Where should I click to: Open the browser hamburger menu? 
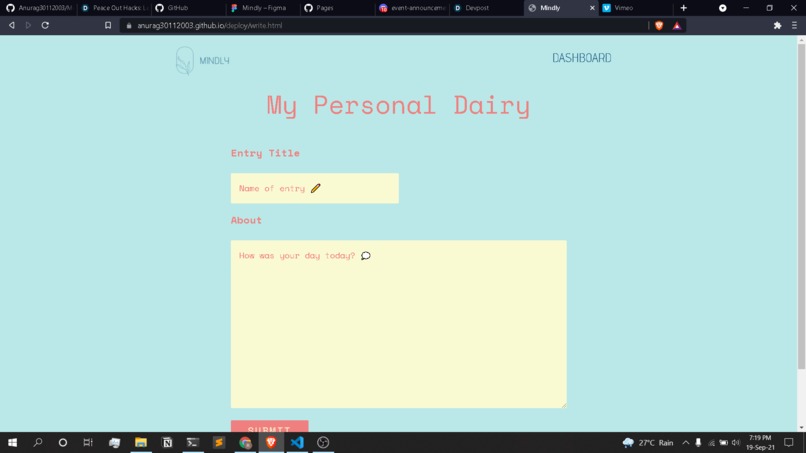[794, 25]
